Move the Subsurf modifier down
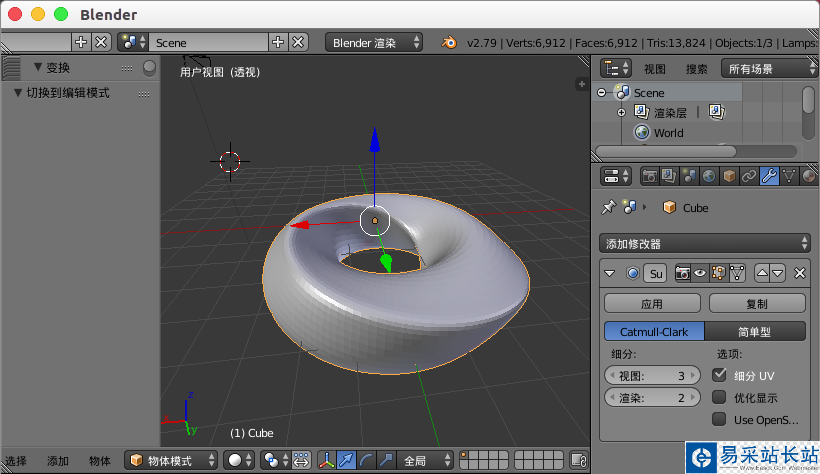The height and width of the screenshot is (474, 820). pyautogui.click(x=778, y=273)
